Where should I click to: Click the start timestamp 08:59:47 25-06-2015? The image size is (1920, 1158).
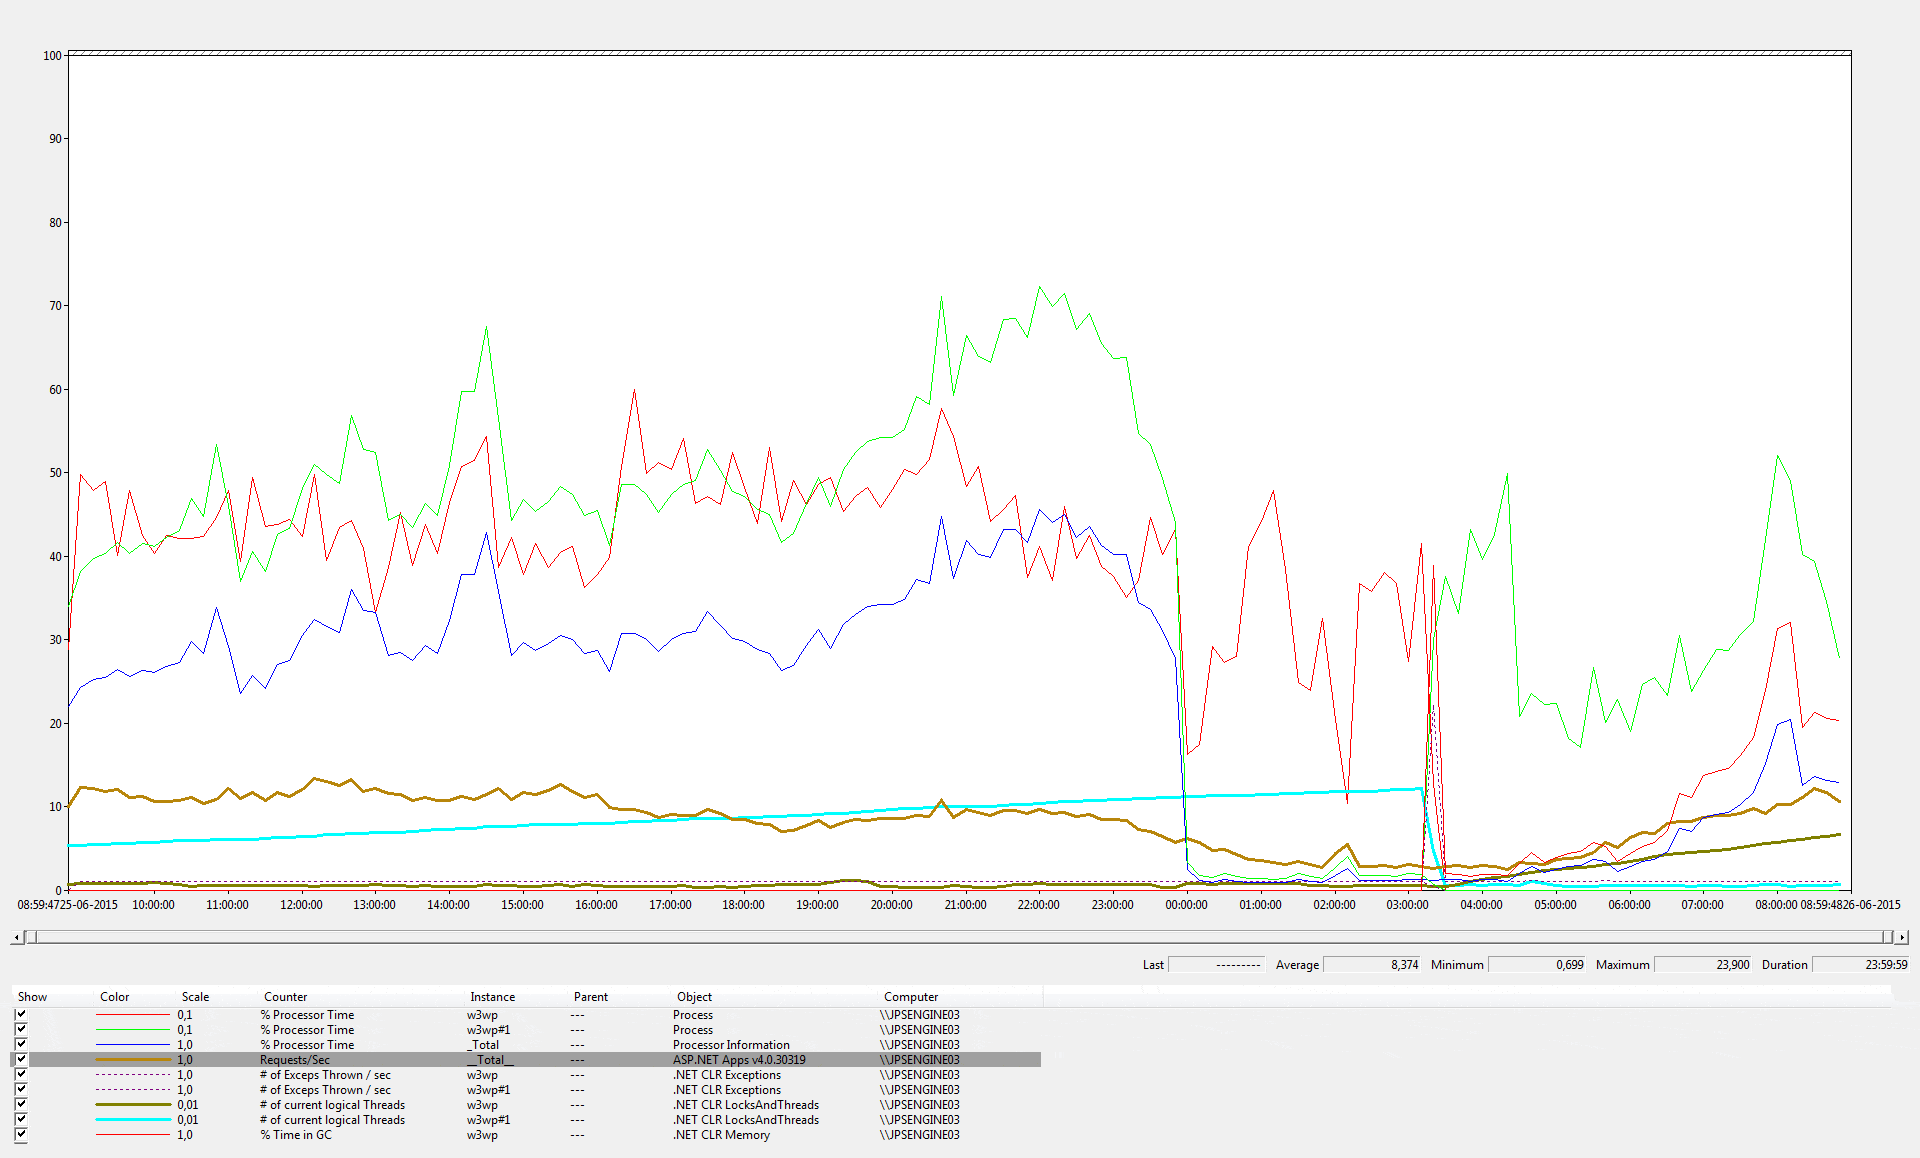(68, 904)
